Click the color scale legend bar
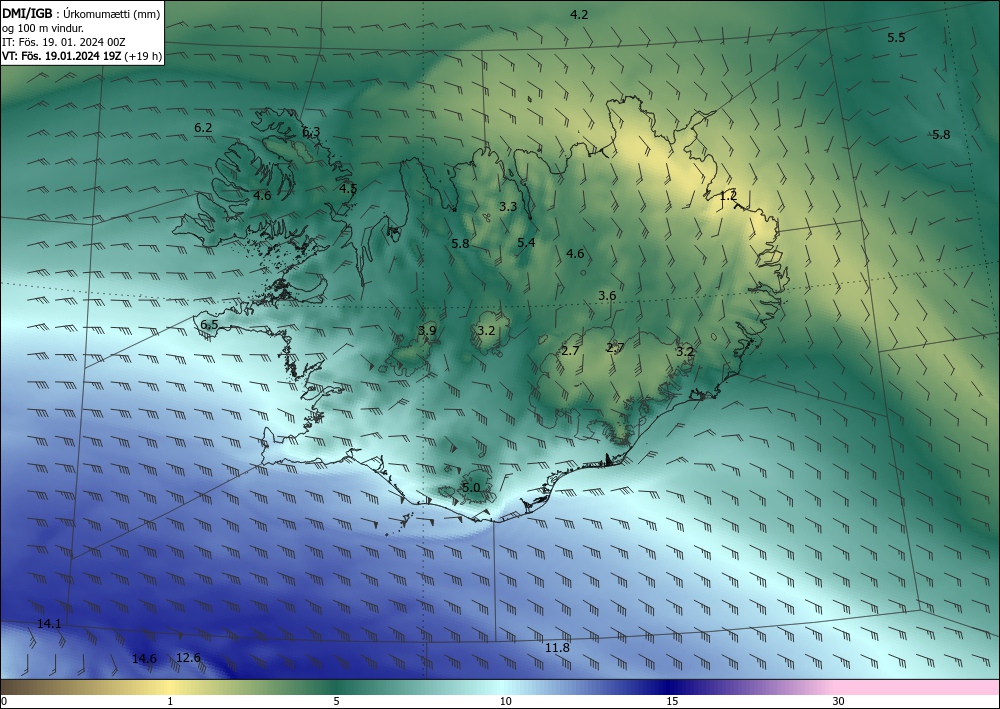The image size is (1000, 709). [500, 687]
